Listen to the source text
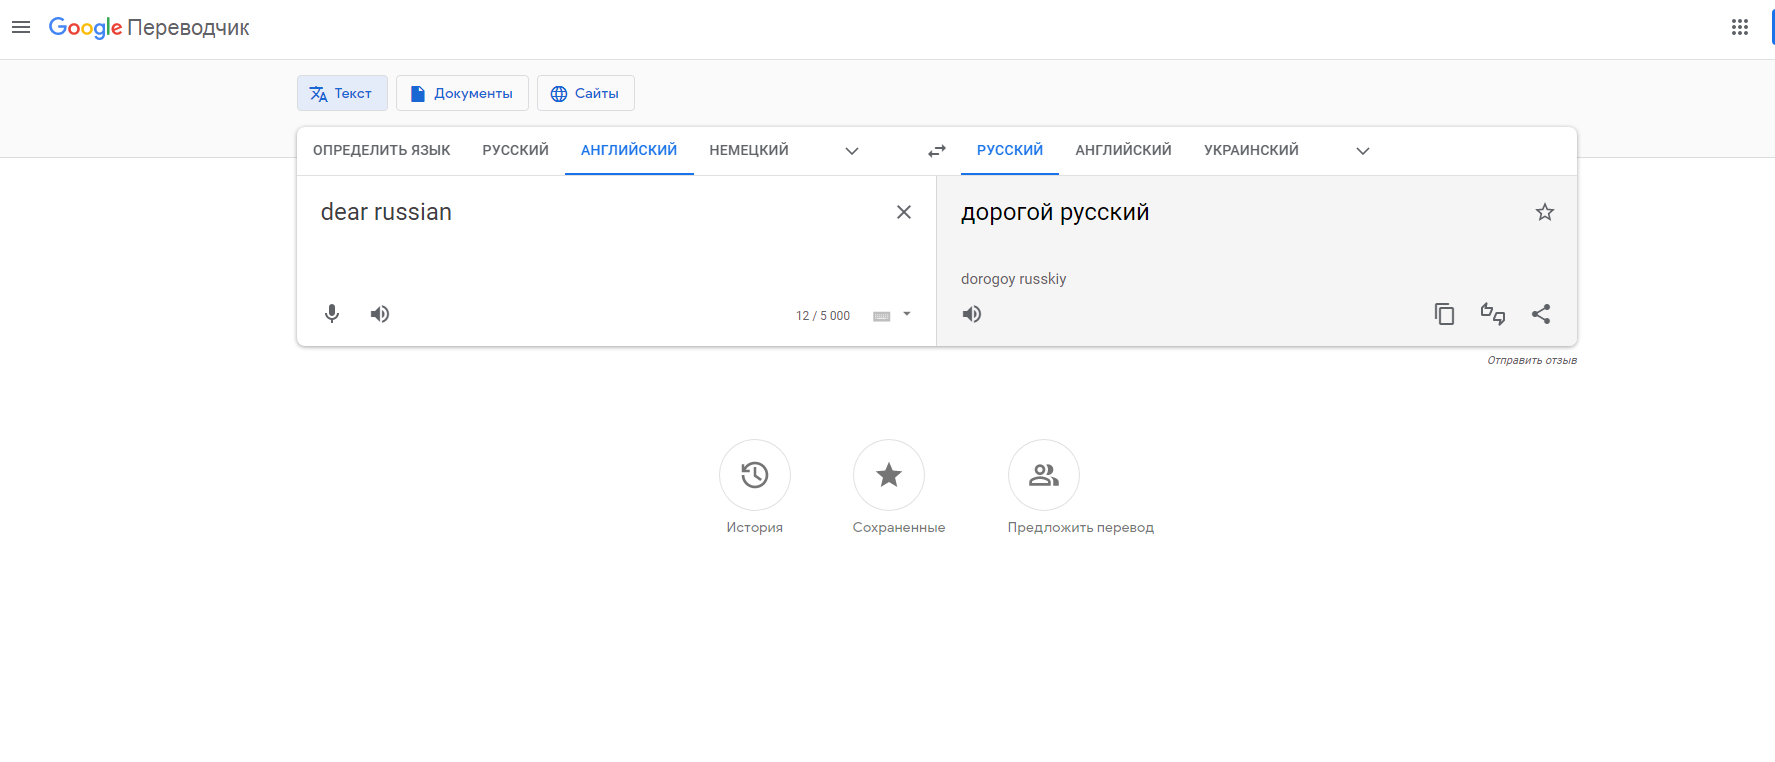This screenshot has height=762, width=1775. pyautogui.click(x=380, y=314)
